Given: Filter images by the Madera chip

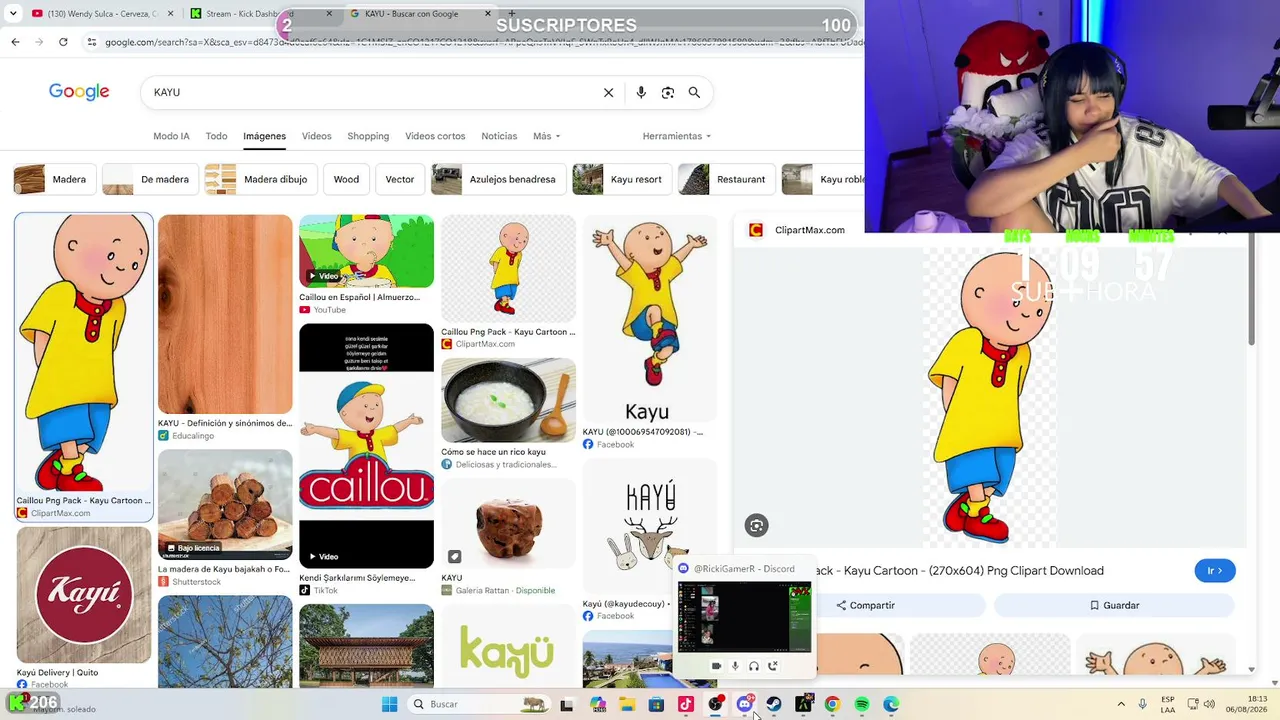Looking at the screenshot, I should click(55, 179).
